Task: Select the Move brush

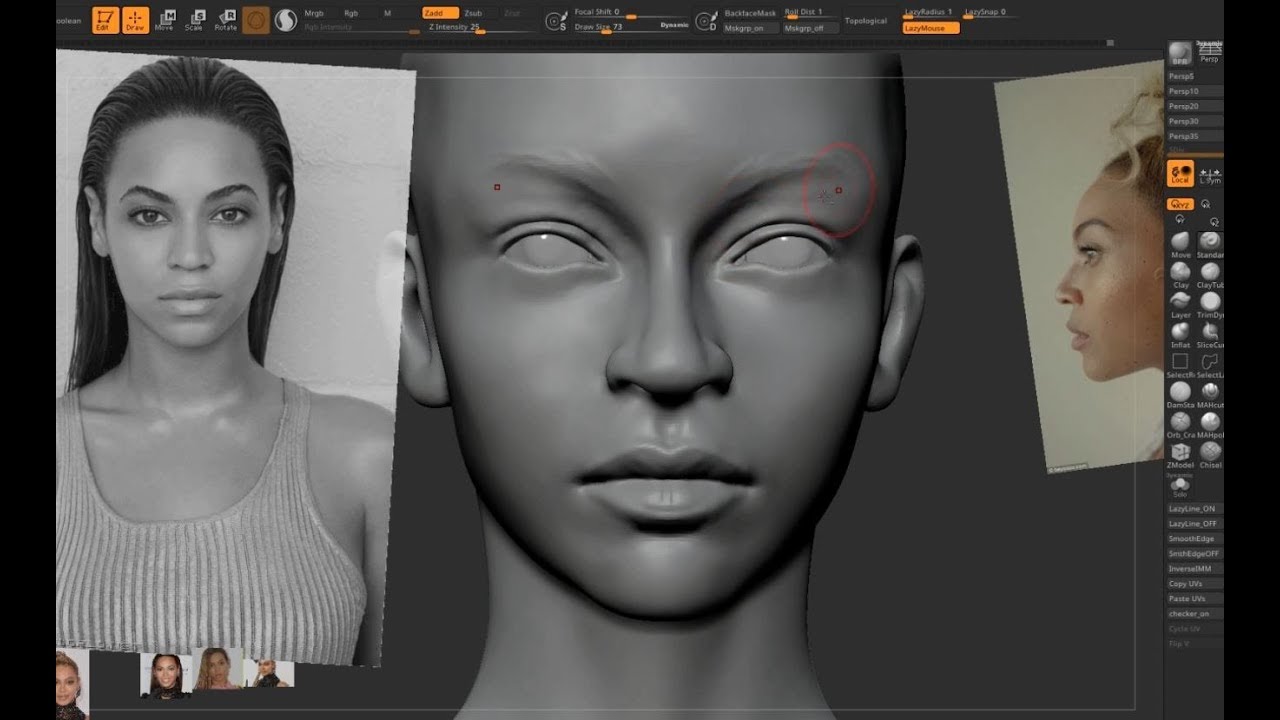Action: pos(1181,245)
